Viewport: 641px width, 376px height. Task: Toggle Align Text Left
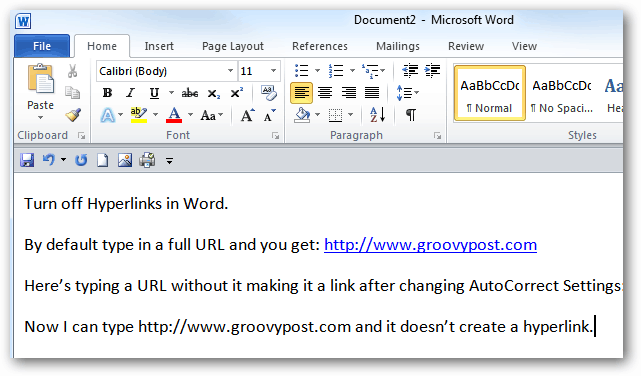pos(302,93)
